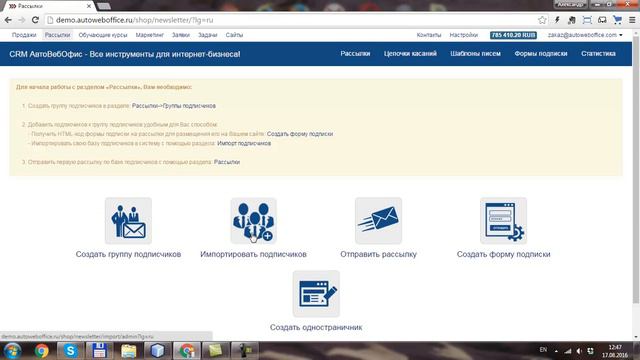Click the Создать одностраничник label
The width and height of the screenshot is (640, 360).
(316, 327)
